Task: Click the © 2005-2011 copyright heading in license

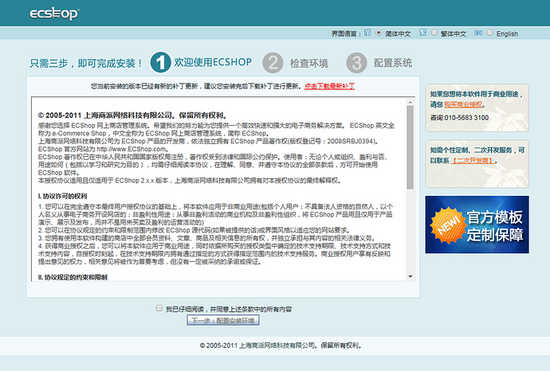Action: (133, 115)
